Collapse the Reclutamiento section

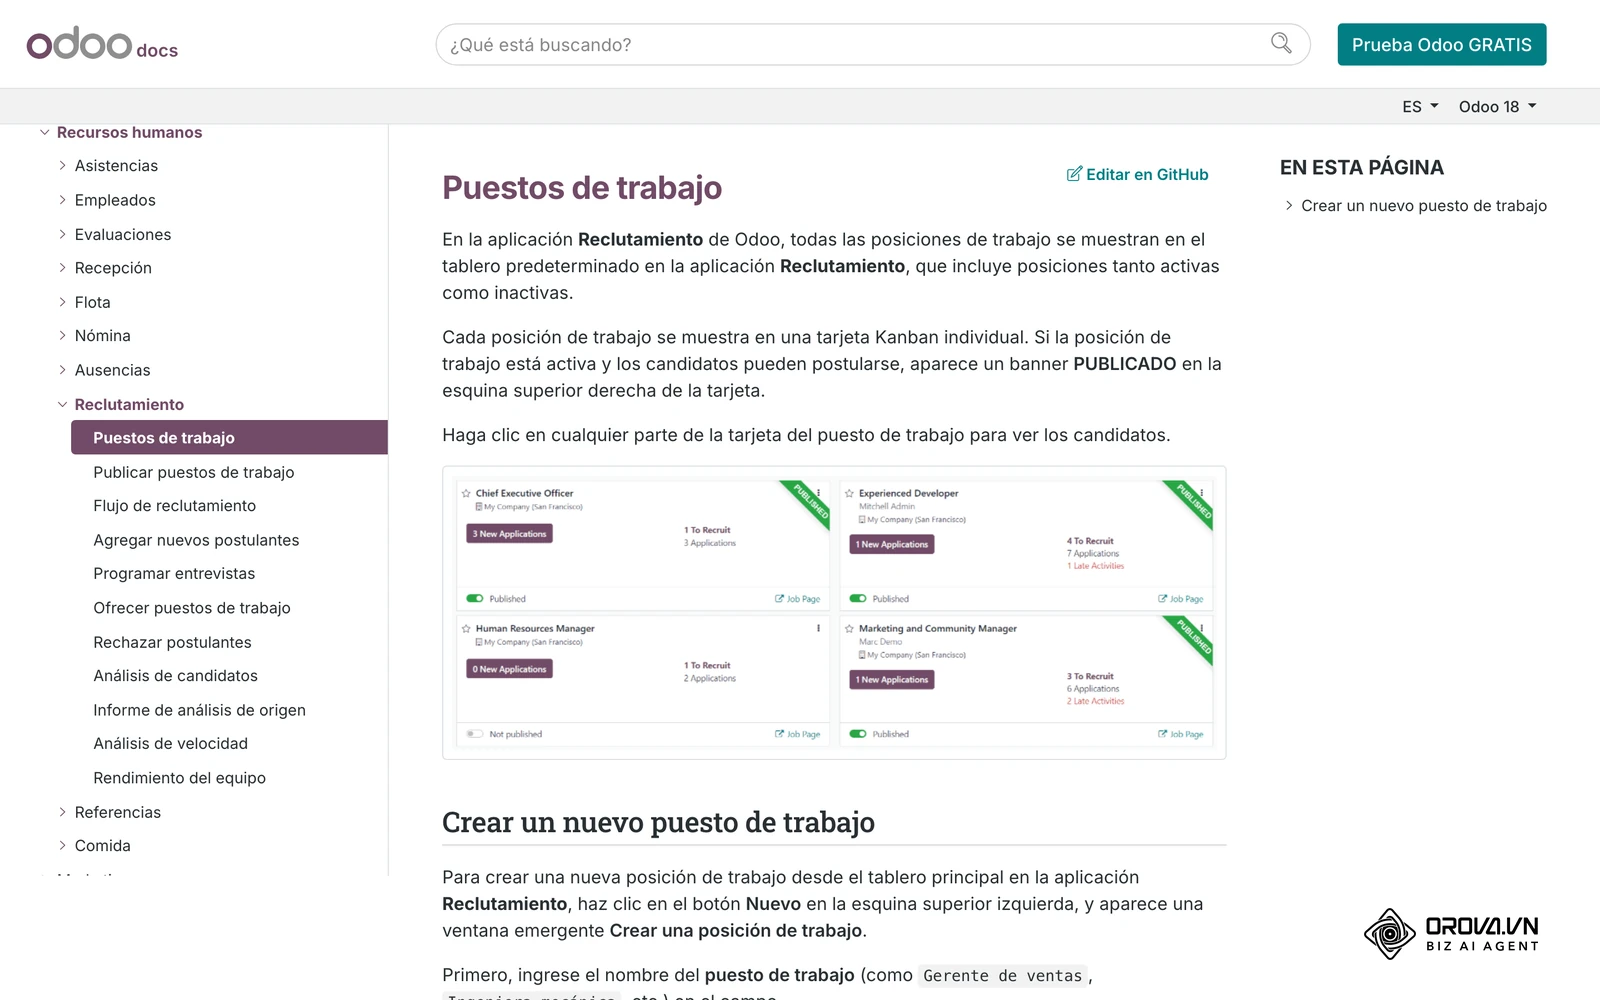pos(62,404)
